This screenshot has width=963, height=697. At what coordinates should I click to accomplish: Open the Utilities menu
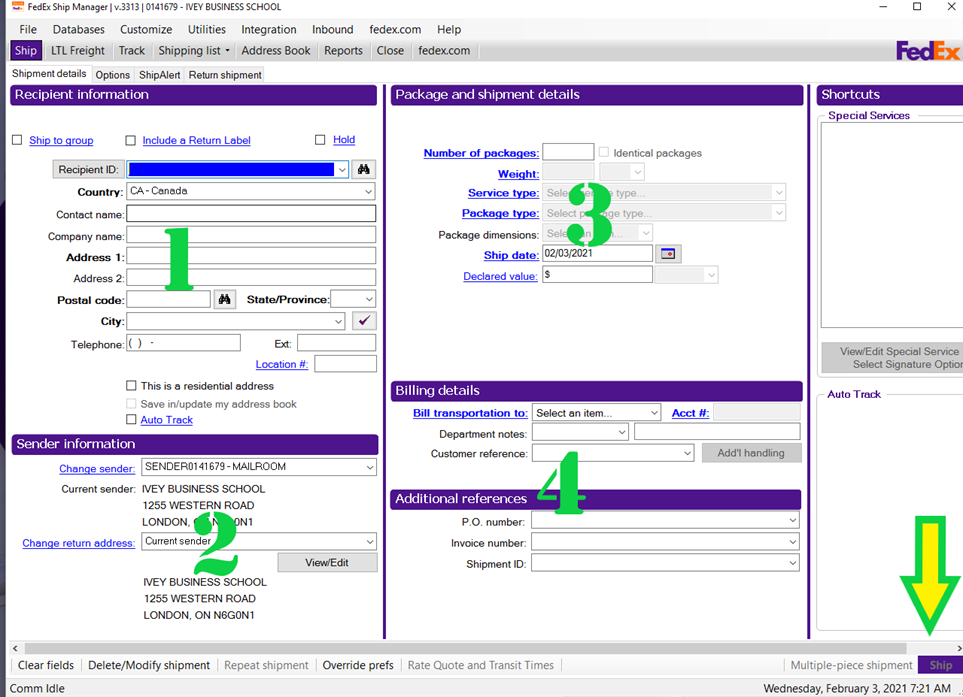point(207,29)
